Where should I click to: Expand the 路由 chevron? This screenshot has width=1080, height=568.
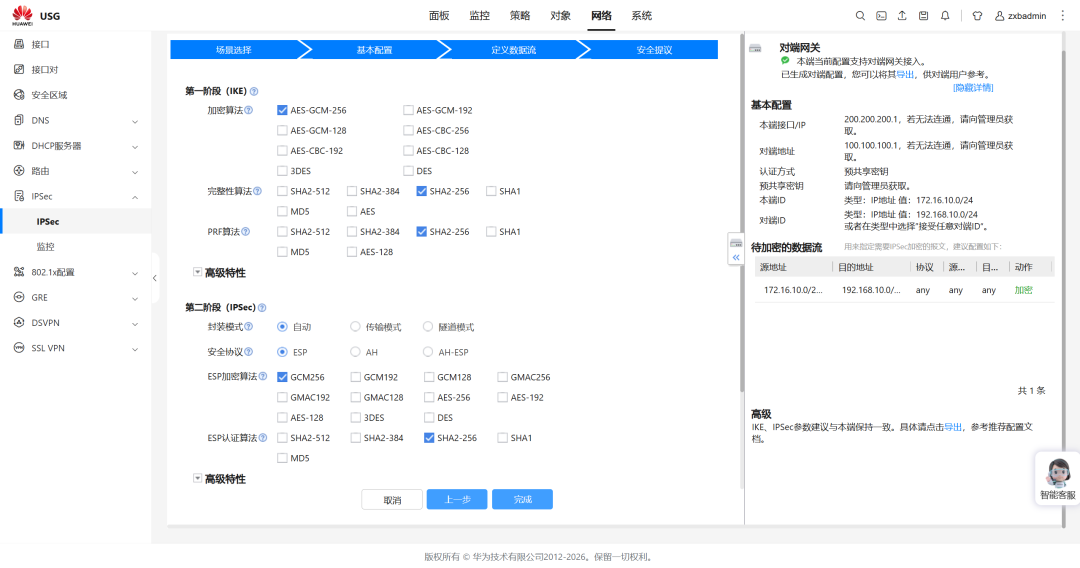click(135, 172)
